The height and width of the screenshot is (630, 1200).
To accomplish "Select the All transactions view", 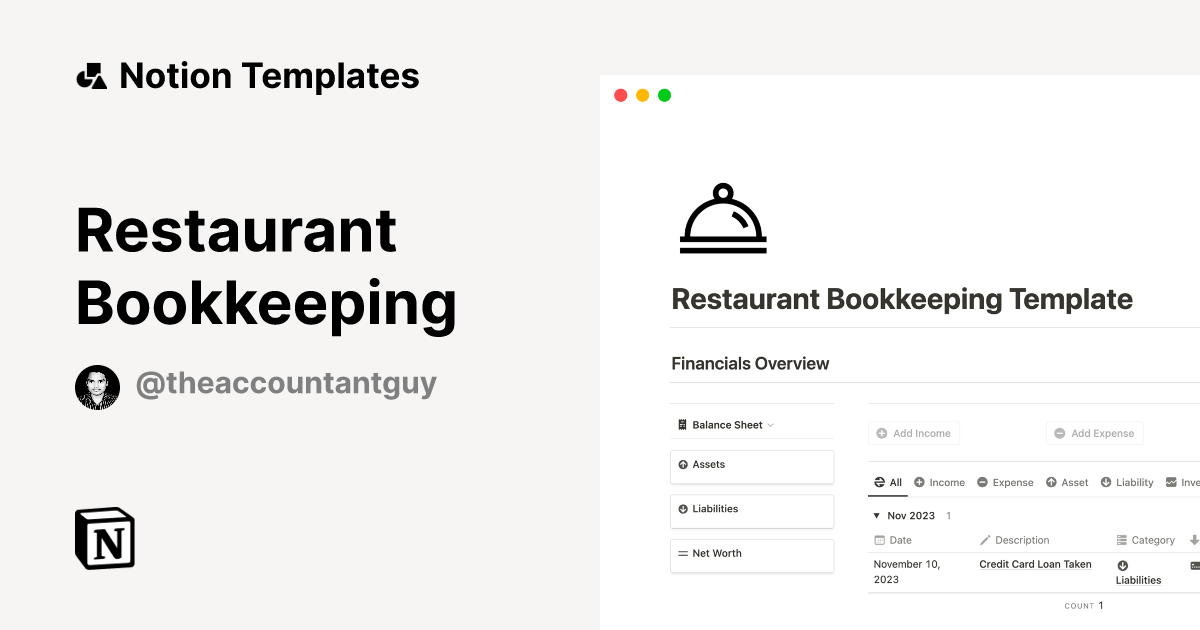I will click(x=887, y=481).
